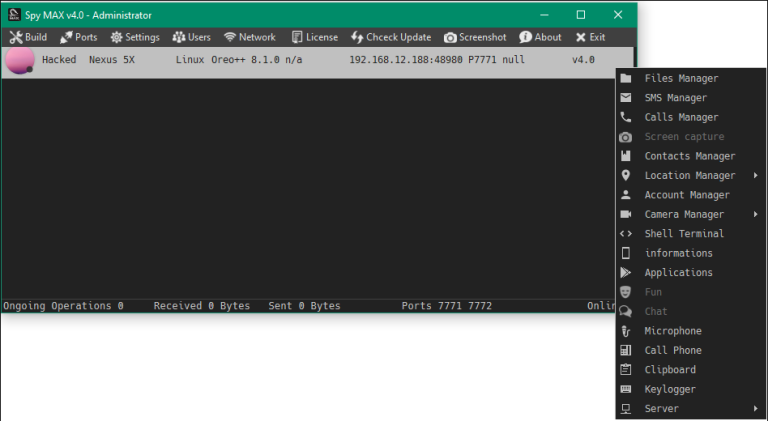Click the Chceck Update button
The height and width of the screenshot is (421, 768).
pos(391,37)
